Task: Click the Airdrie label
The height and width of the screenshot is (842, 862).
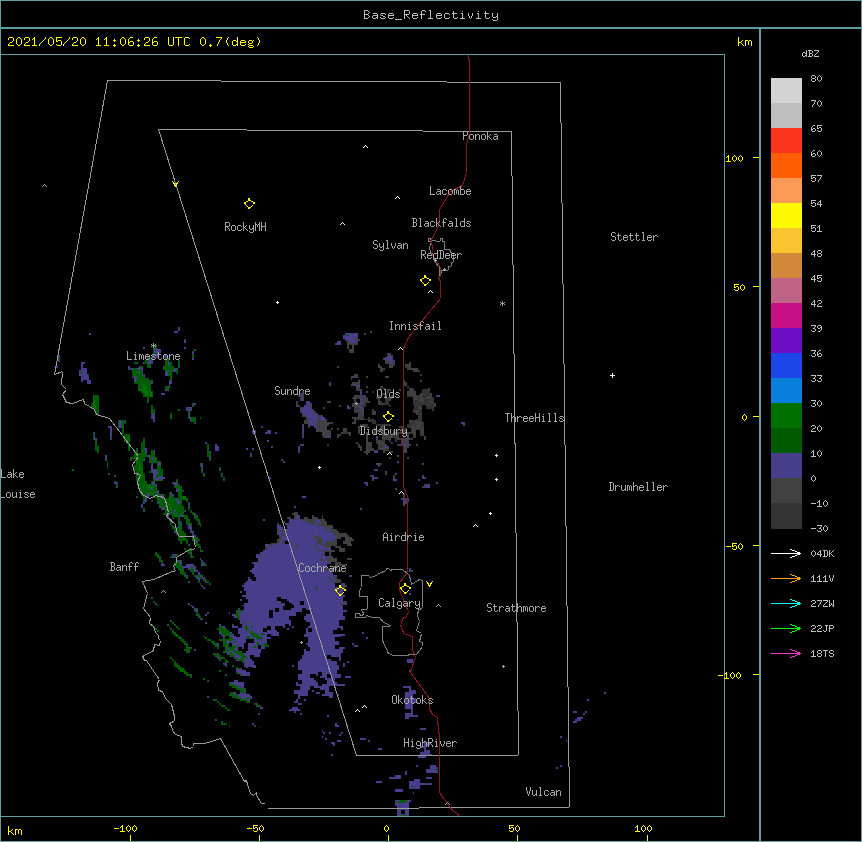Action: click(x=404, y=537)
